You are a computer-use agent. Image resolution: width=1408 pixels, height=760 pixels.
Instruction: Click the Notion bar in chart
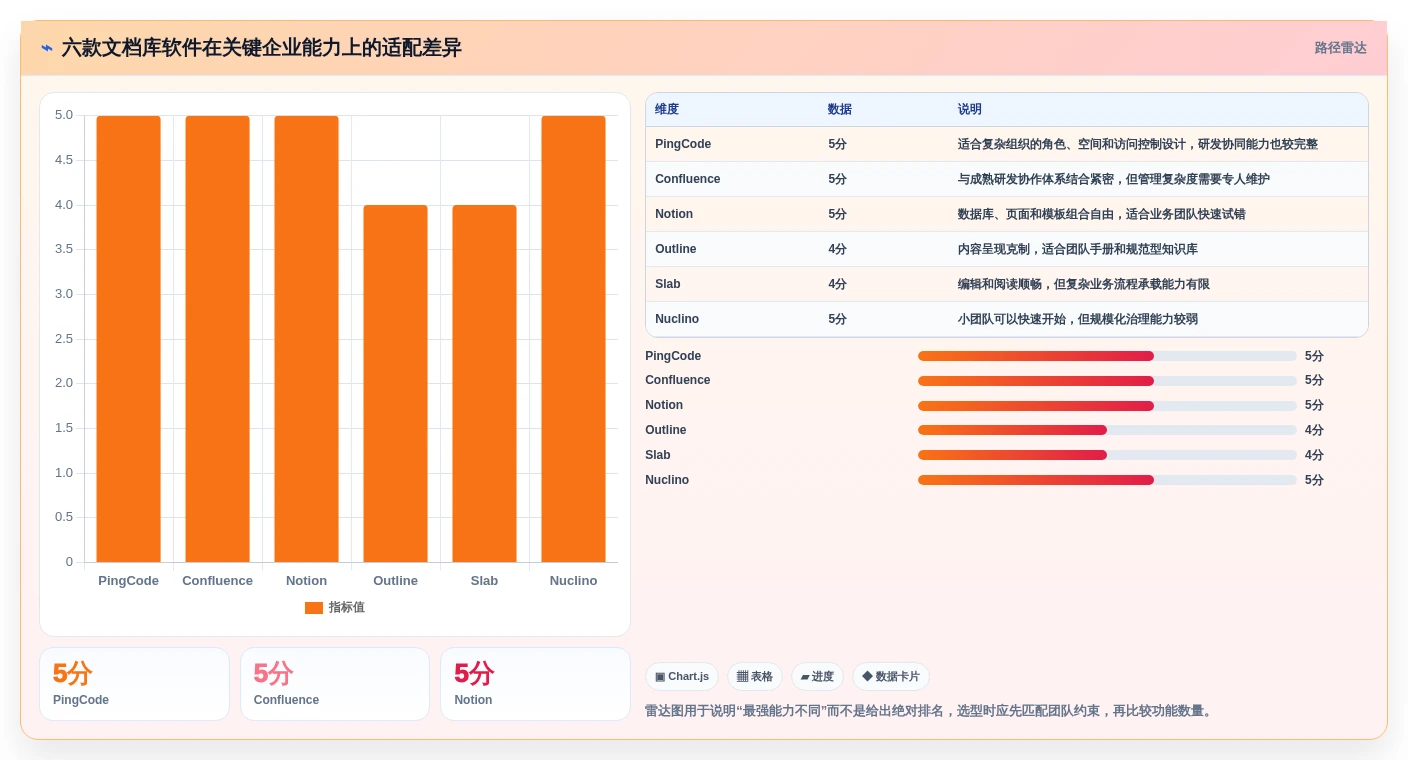pyautogui.click(x=306, y=339)
